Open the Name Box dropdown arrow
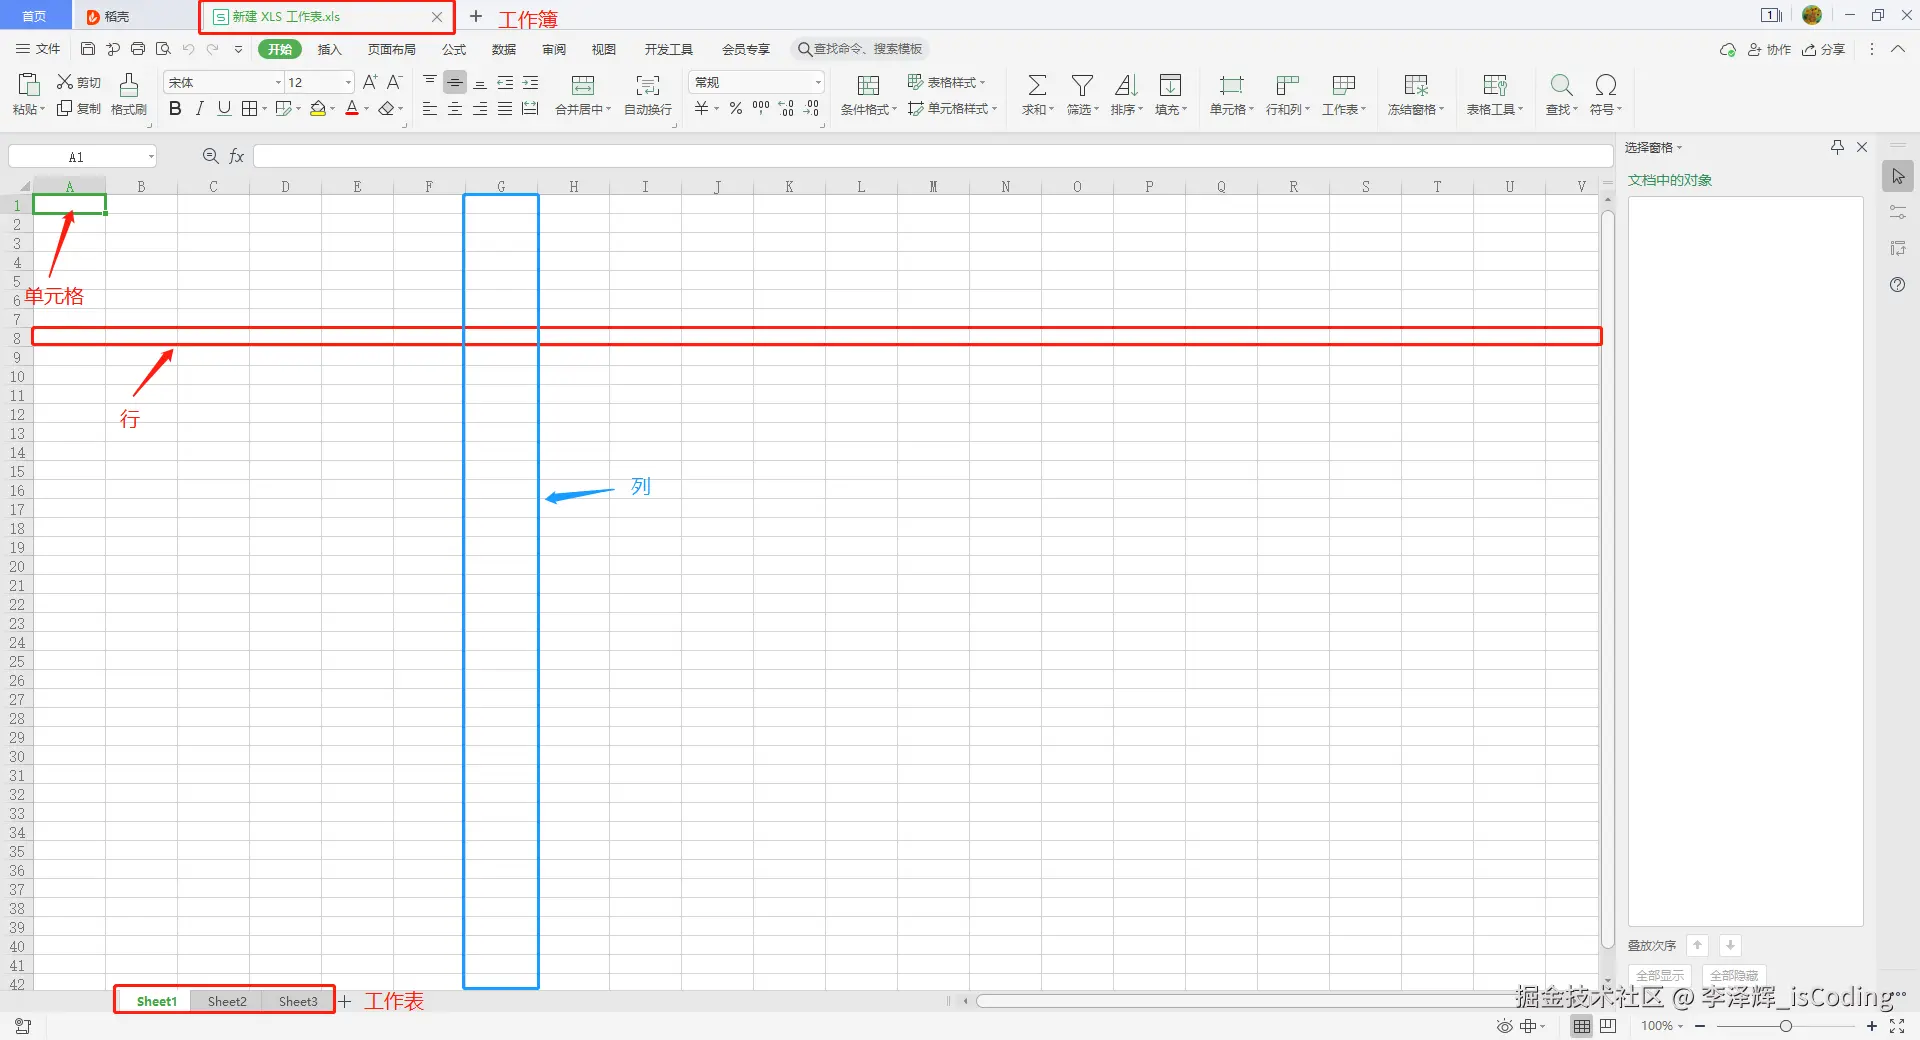The image size is (1920, 1040). pyautogui.click(x=151, y=157)
